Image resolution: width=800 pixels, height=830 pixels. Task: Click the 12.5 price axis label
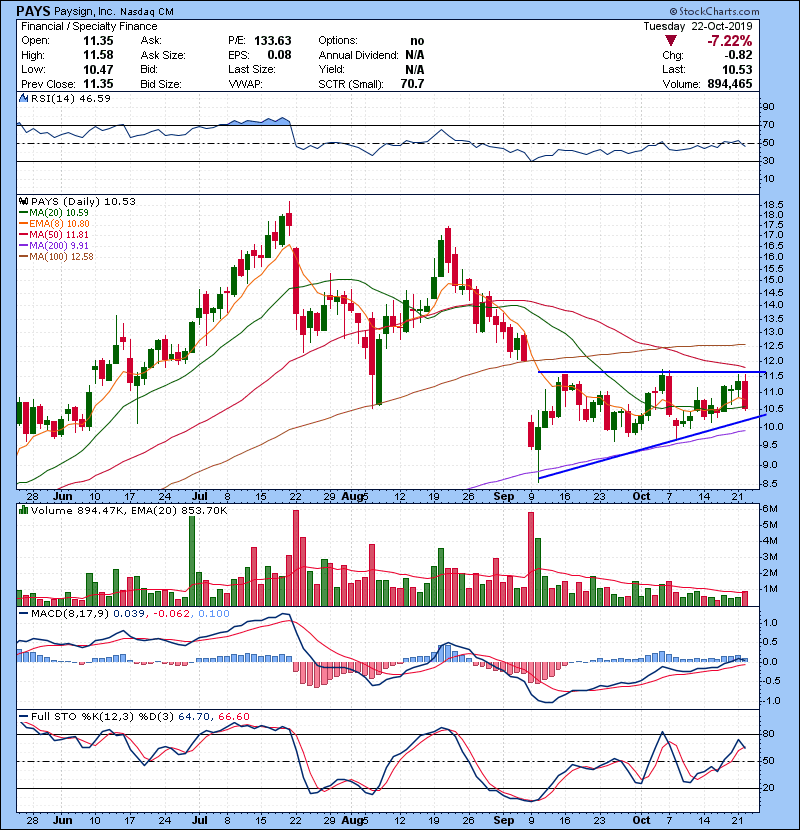[x=773, y=346]
